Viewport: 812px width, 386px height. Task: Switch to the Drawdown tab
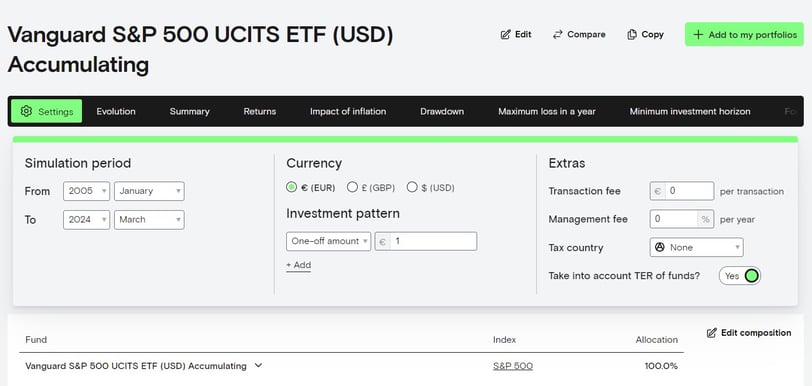pyautogui.click(x=442, y=111)
